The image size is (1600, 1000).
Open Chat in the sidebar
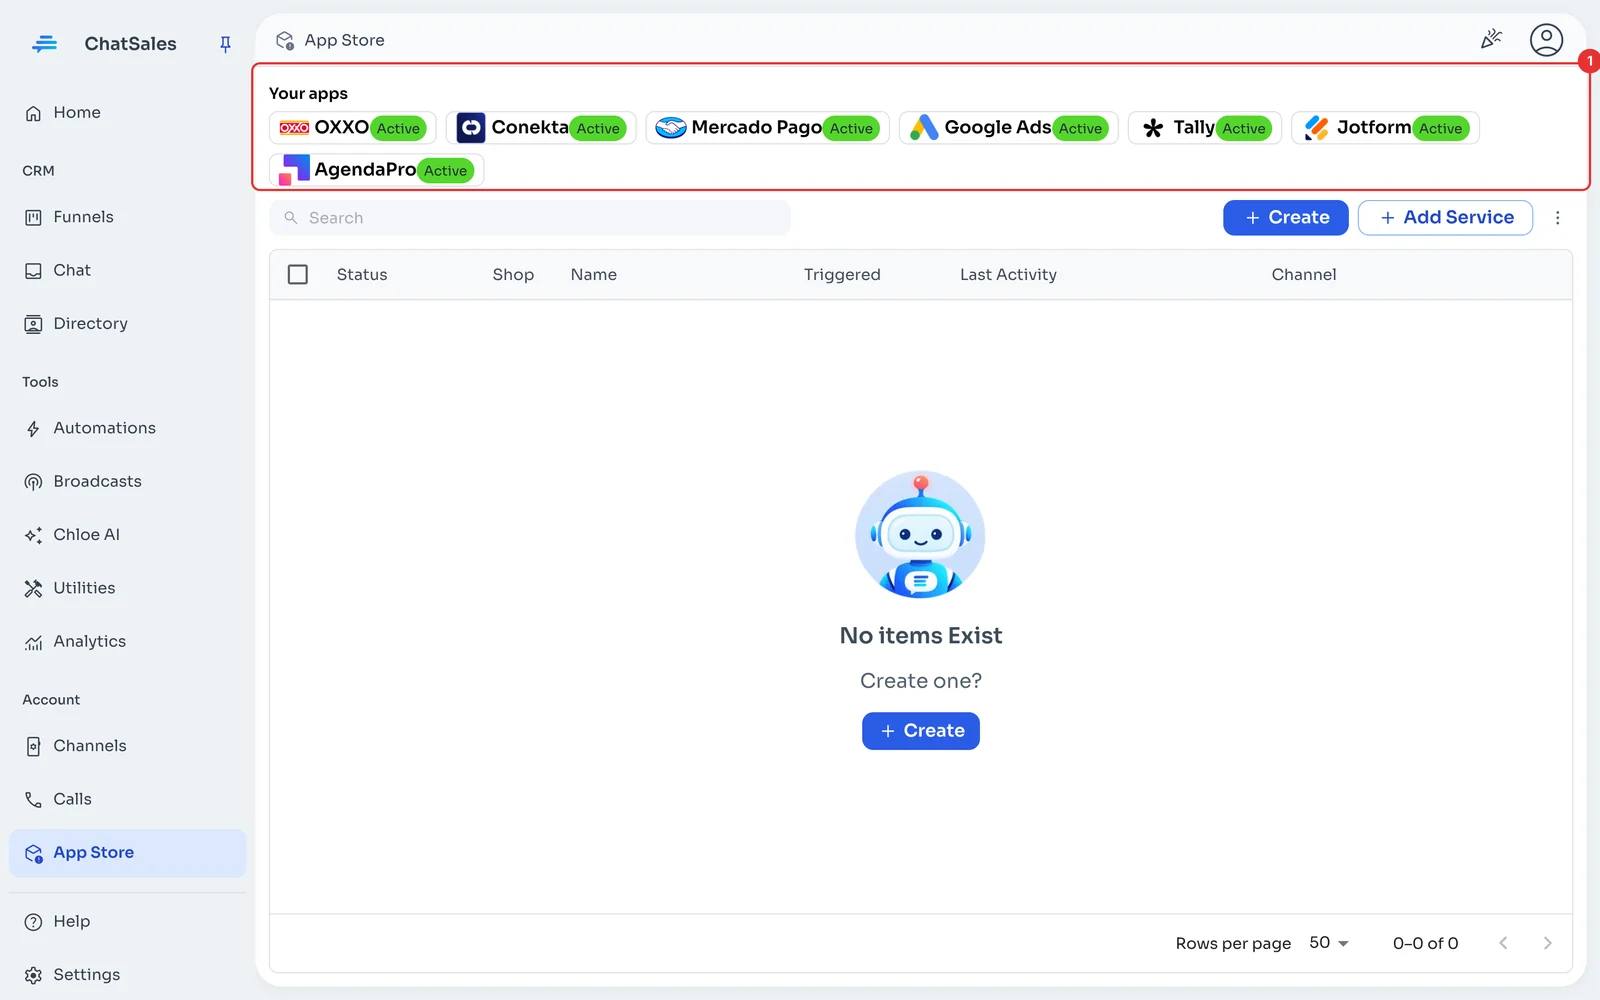click(x=128, y=270)
